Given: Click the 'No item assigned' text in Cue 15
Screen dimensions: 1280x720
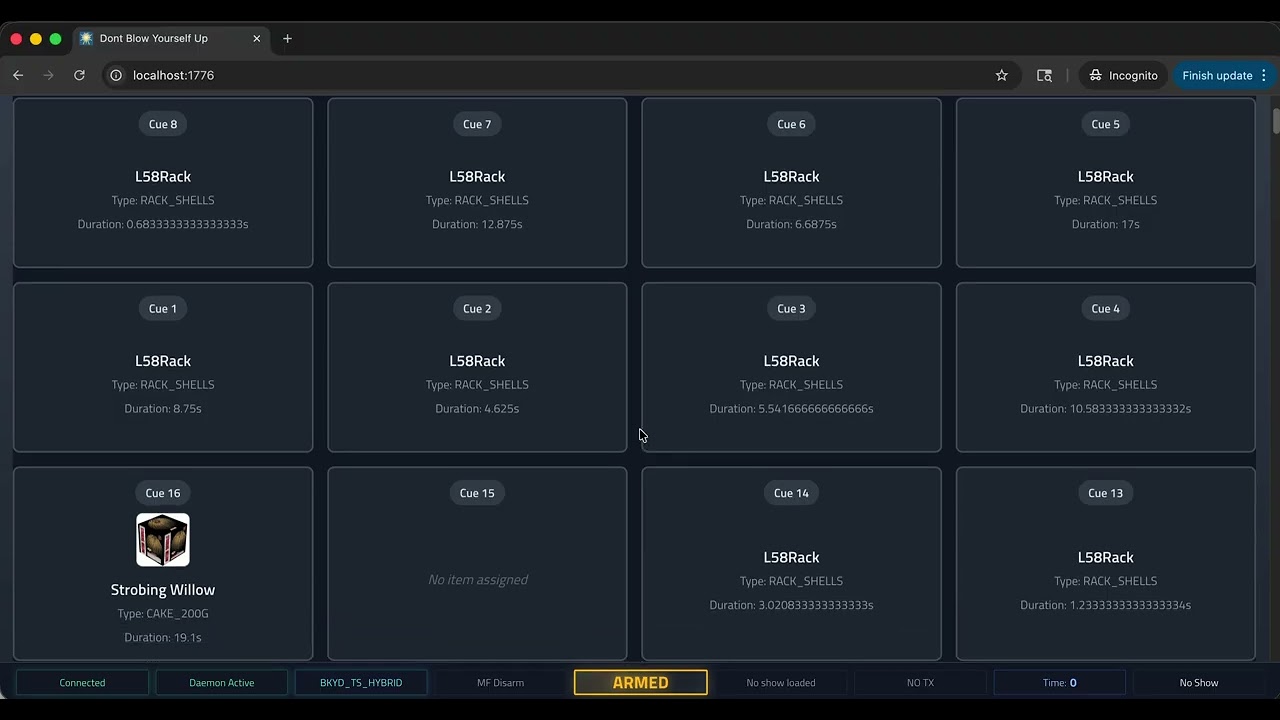Looking at the screenshot, I should [478, 580].
